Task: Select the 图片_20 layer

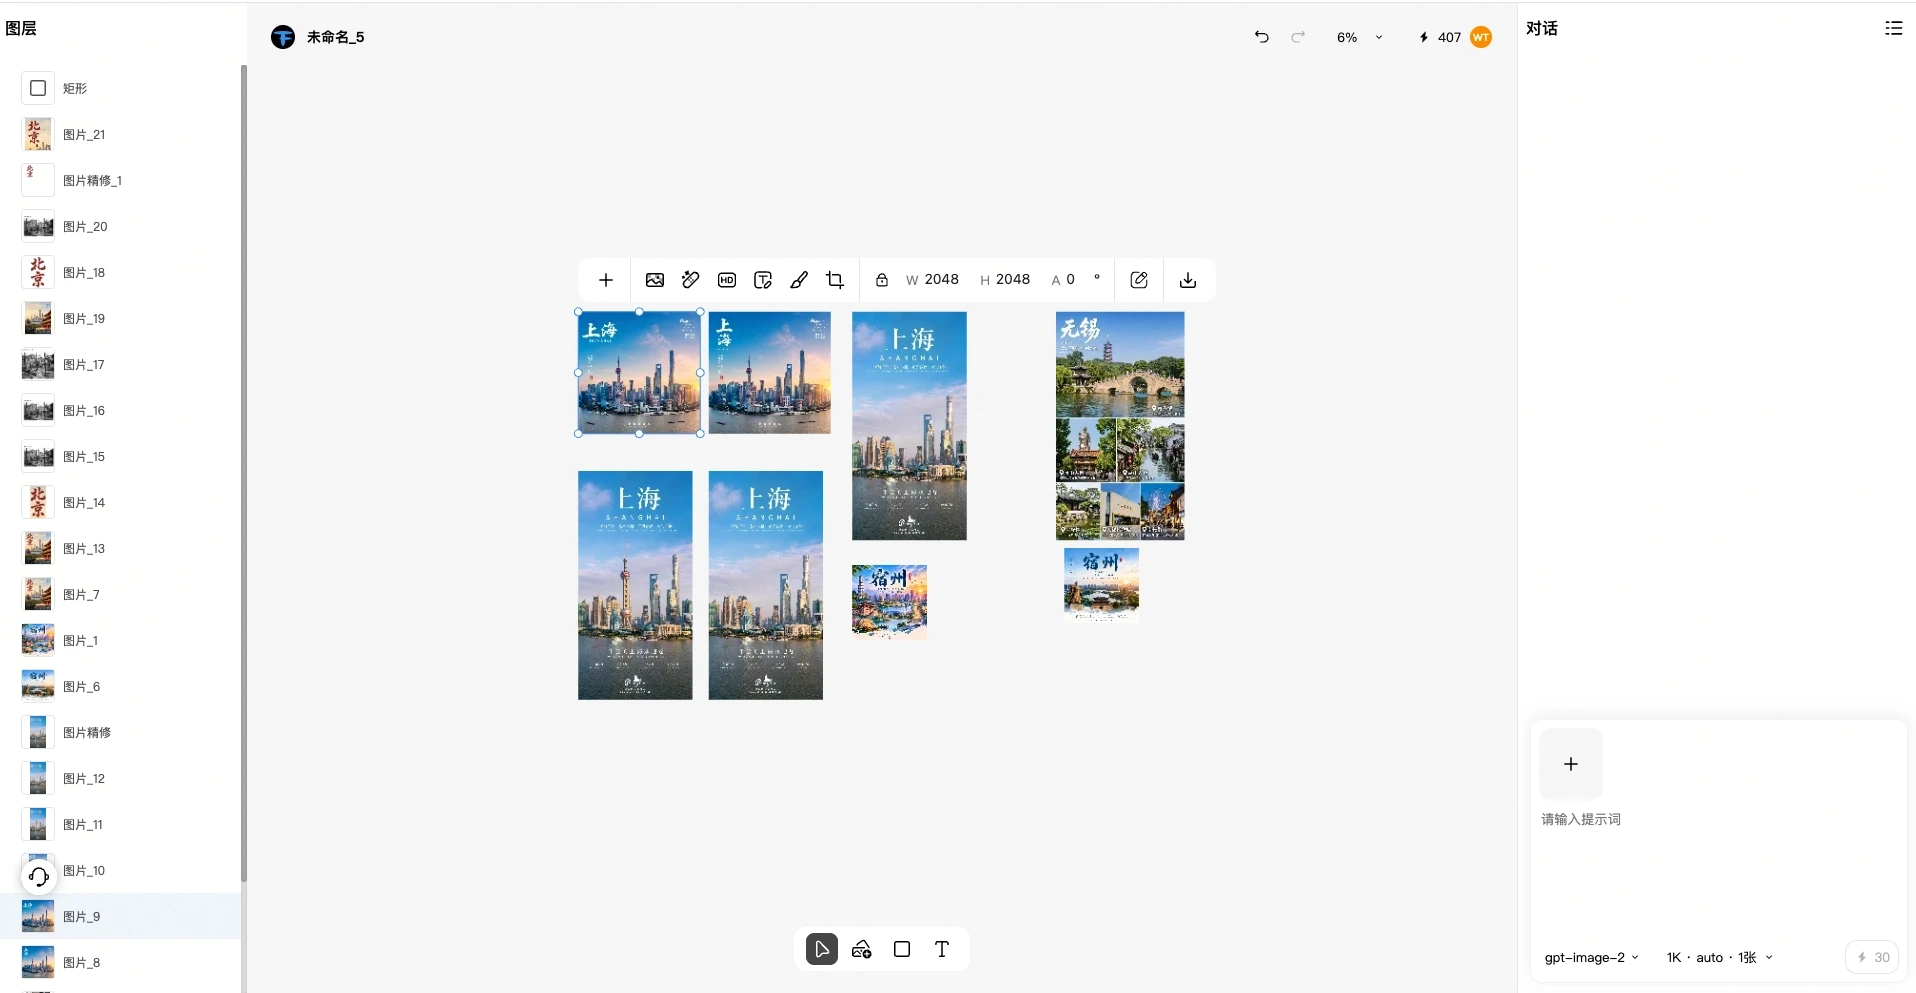Action: pos(120,226)
